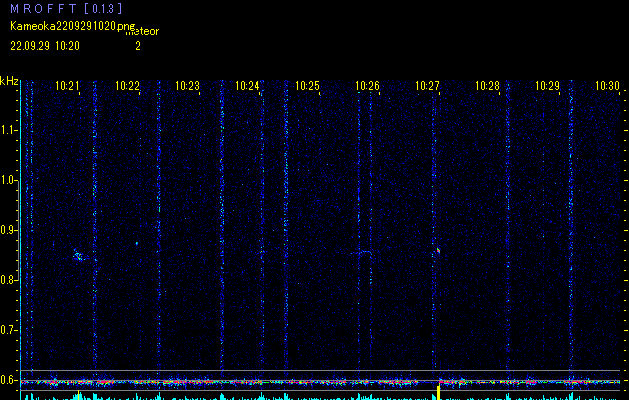Click the date 22.09.29 10:20 text
Image resolution: width=629 pixels, height=400 pixels.
pyautogui.click(x=45, y=46)
